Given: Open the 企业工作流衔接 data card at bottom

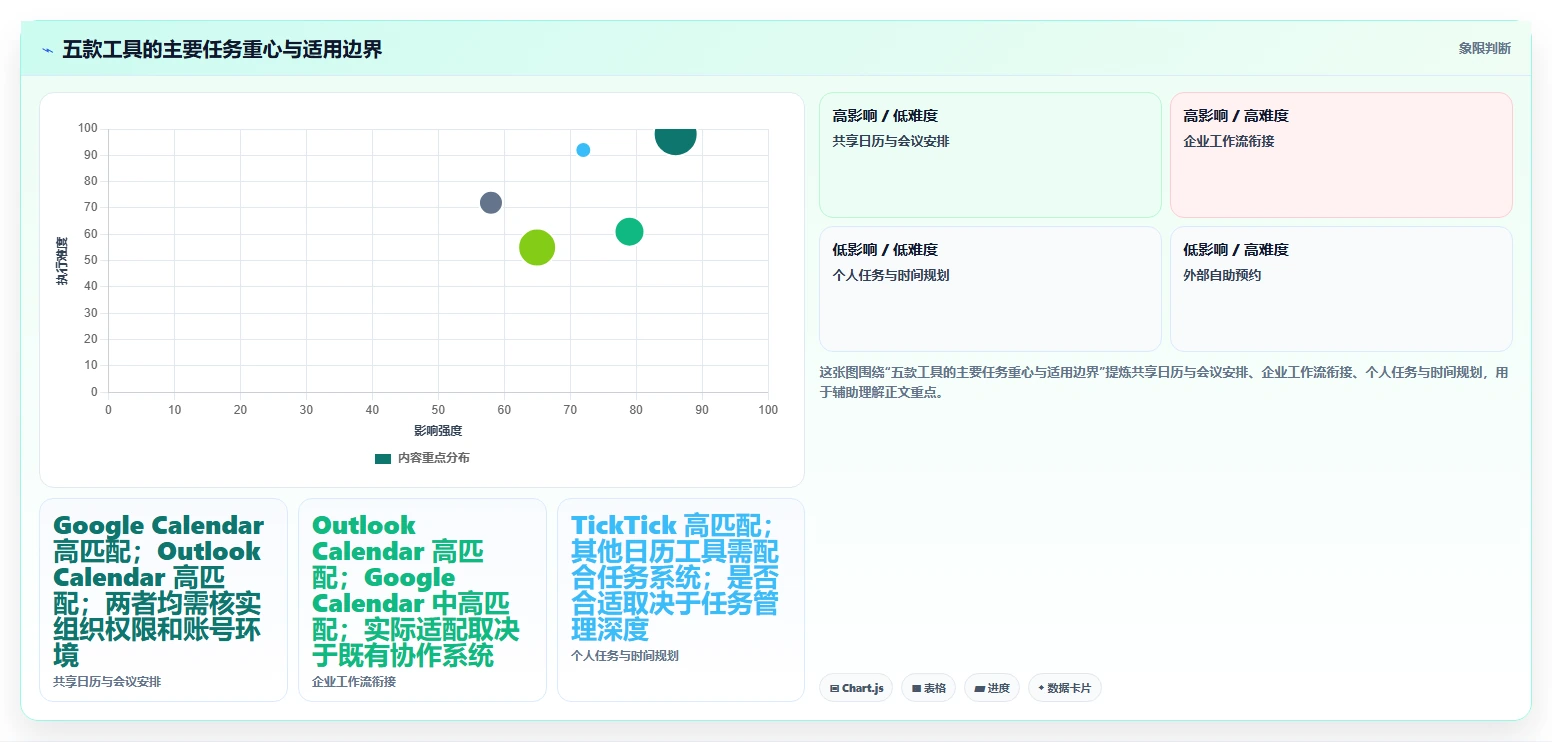Looking at the screenshot, I should coord(422,600).
